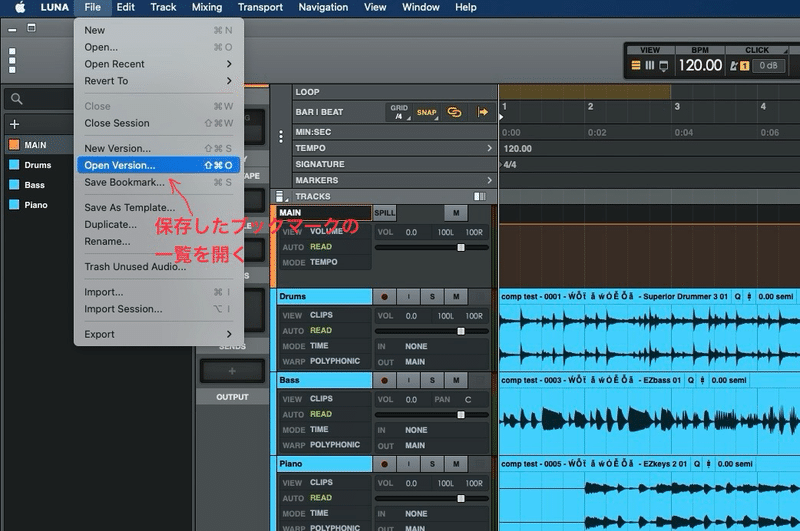Click the Drums clip Q quantize button
This screenshot has width=800, height=531.
pos(737,296)
